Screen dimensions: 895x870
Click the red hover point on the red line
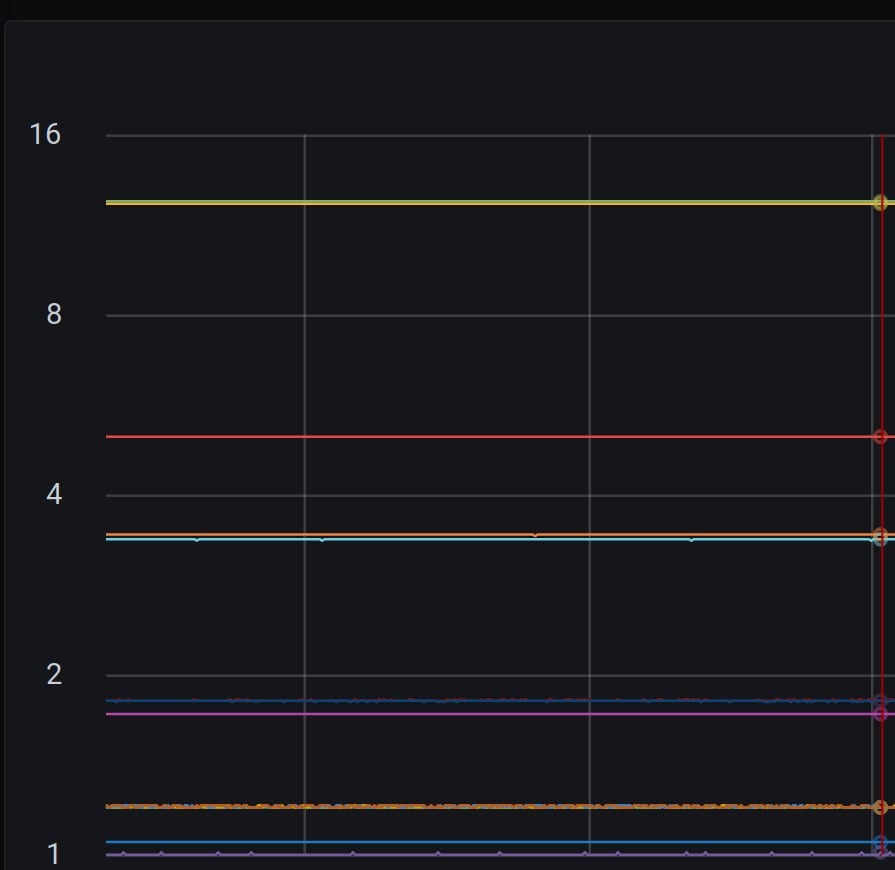click(x=881, y=437)
